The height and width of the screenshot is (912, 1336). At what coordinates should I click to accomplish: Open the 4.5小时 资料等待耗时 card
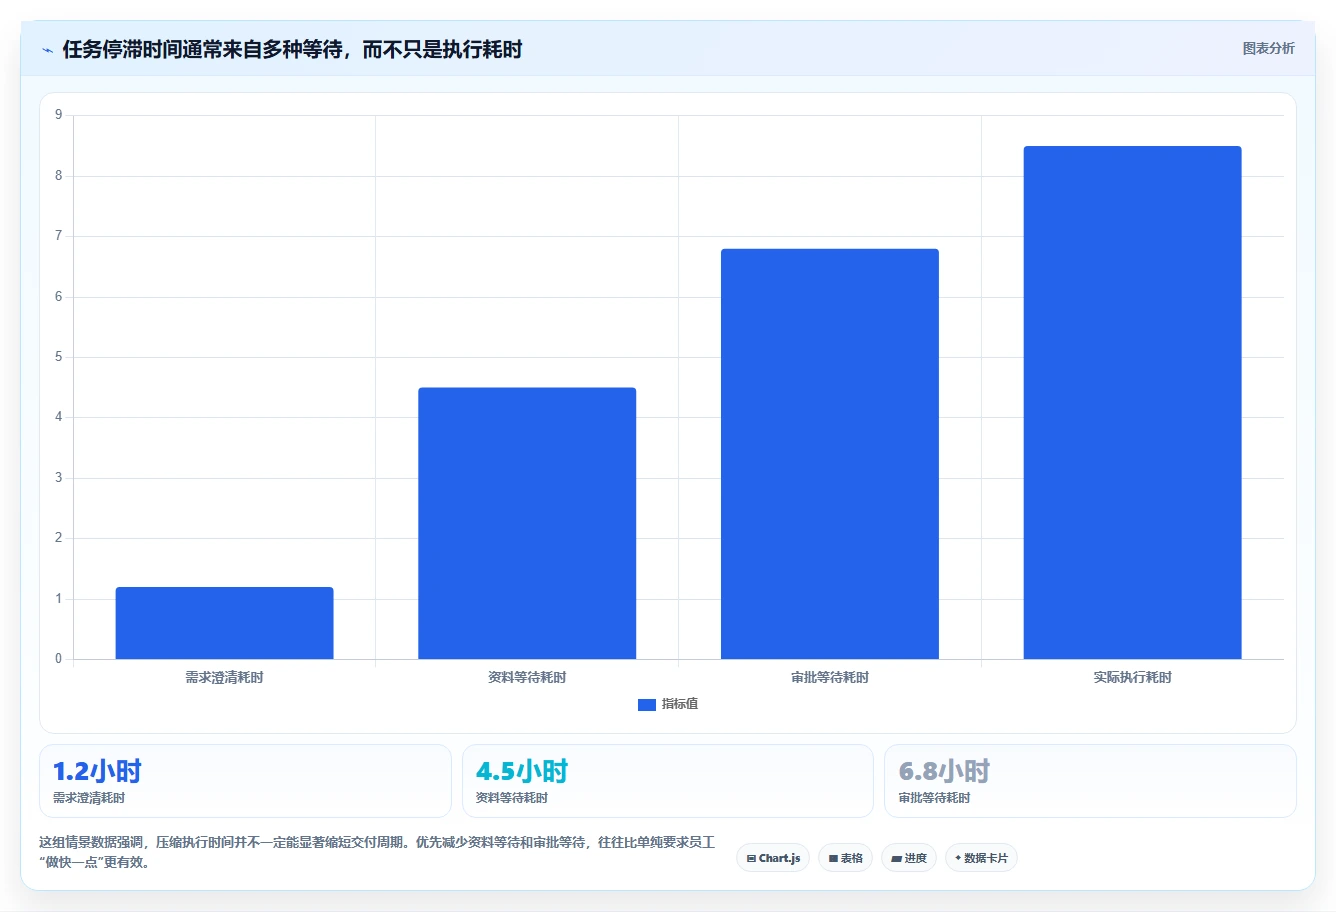point(668,781)
